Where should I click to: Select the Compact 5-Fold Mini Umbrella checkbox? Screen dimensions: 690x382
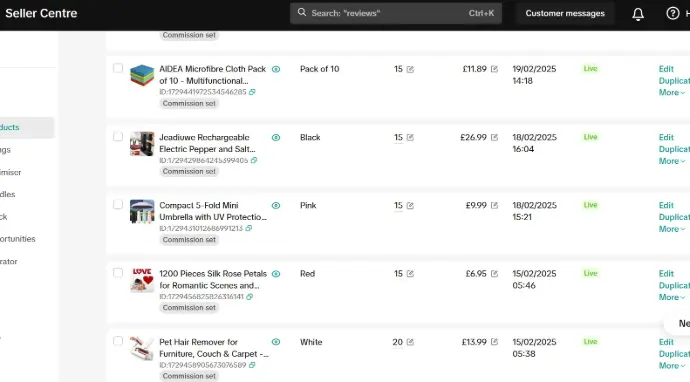tap(118, 205)
